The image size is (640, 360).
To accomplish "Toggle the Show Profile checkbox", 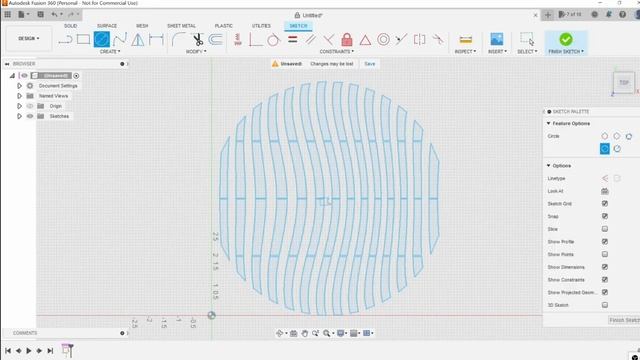I will [604, 241].
